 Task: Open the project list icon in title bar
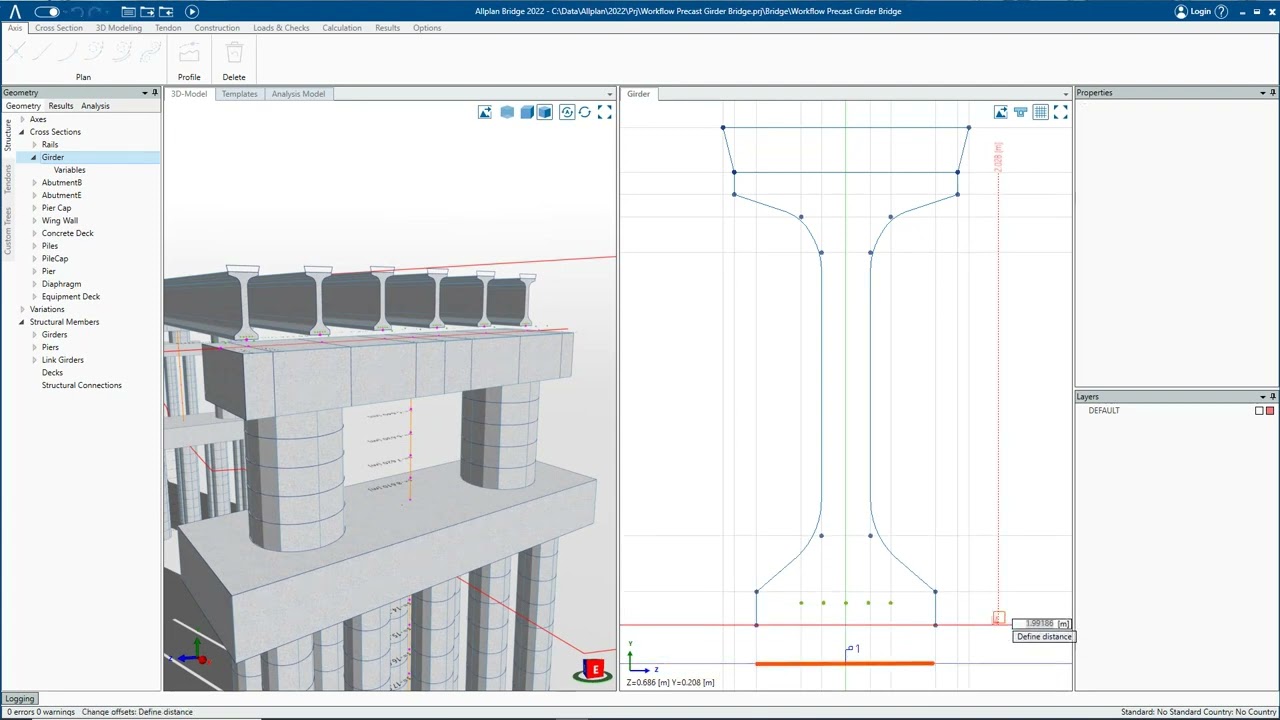tap(128, 12)
